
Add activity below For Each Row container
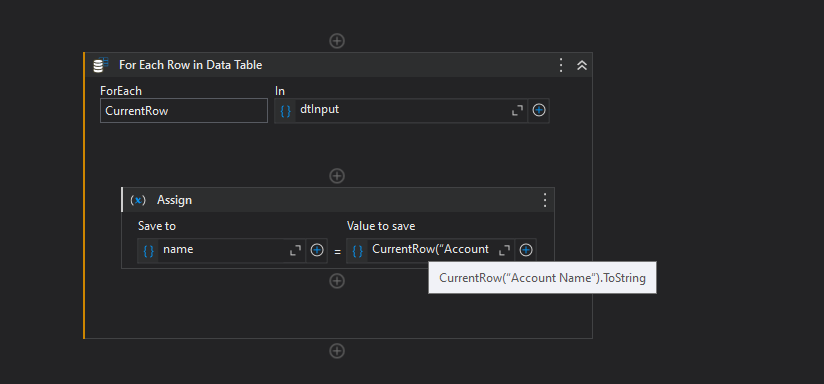click(x=337, y=350)
